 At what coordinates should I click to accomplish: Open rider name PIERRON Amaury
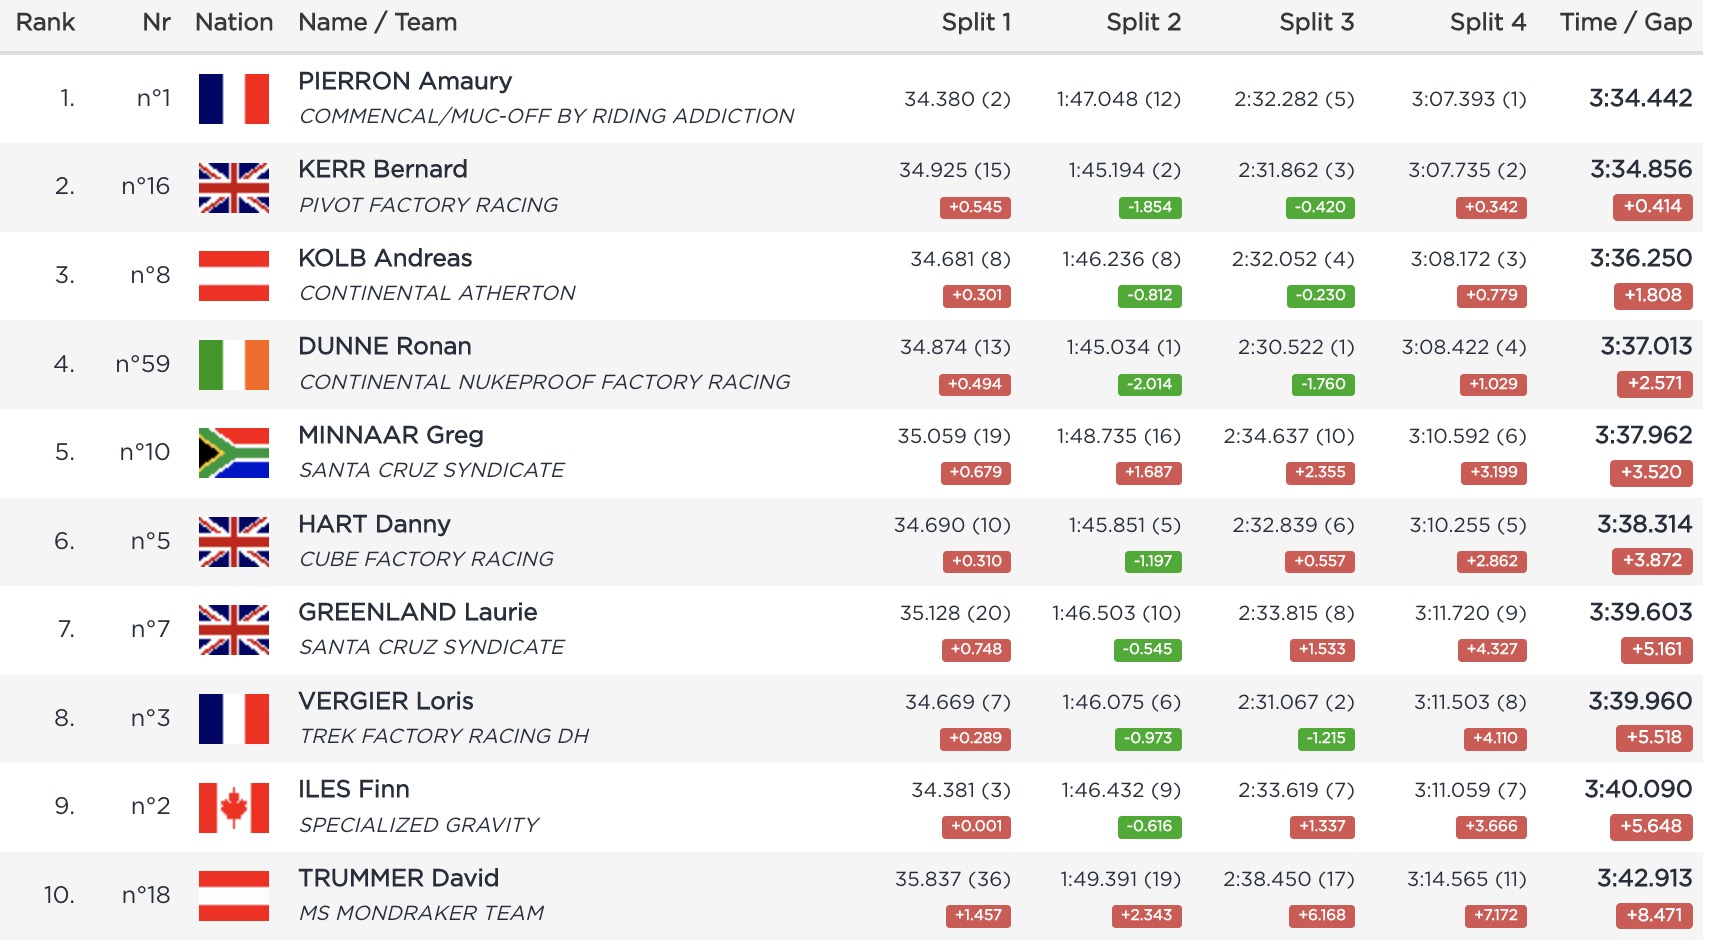click(405, 81)
